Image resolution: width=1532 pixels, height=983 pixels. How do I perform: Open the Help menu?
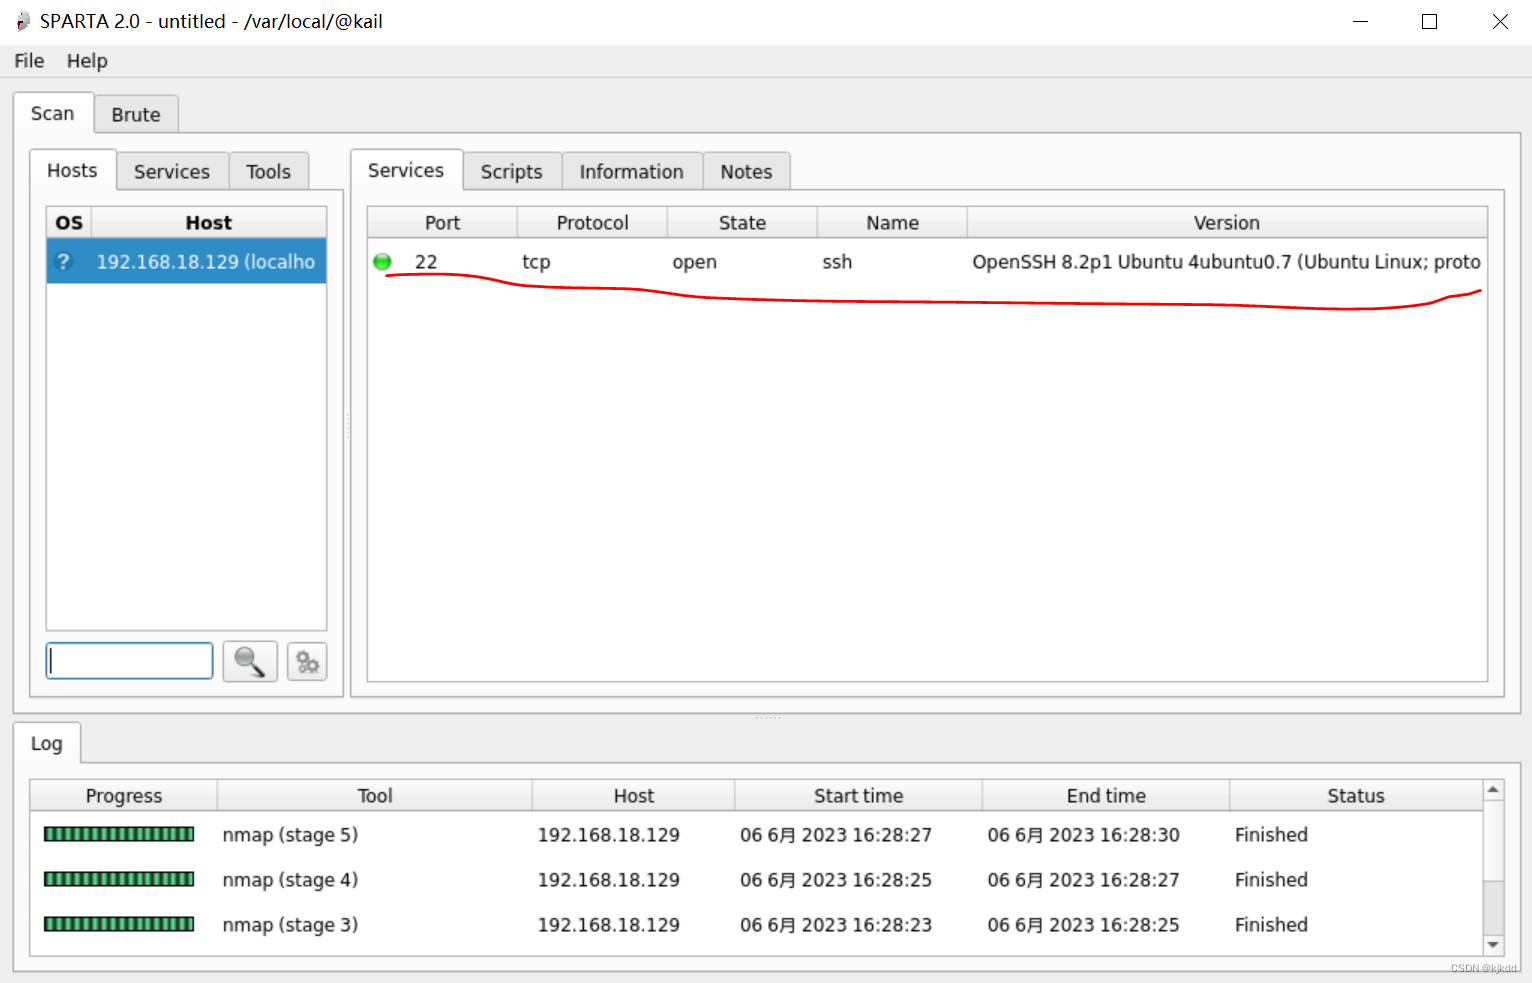tap(87, 61)
